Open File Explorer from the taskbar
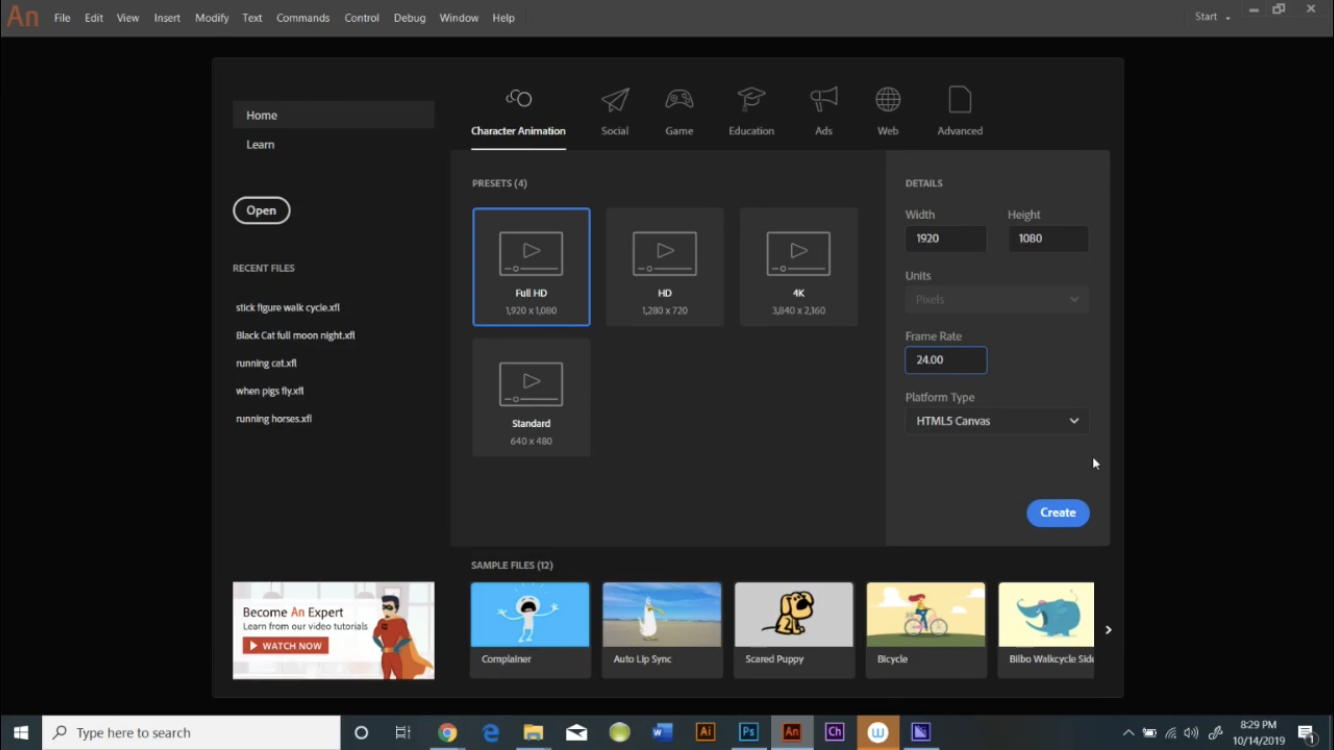Screen dimensions: 1334x750 tap(534, 733)
